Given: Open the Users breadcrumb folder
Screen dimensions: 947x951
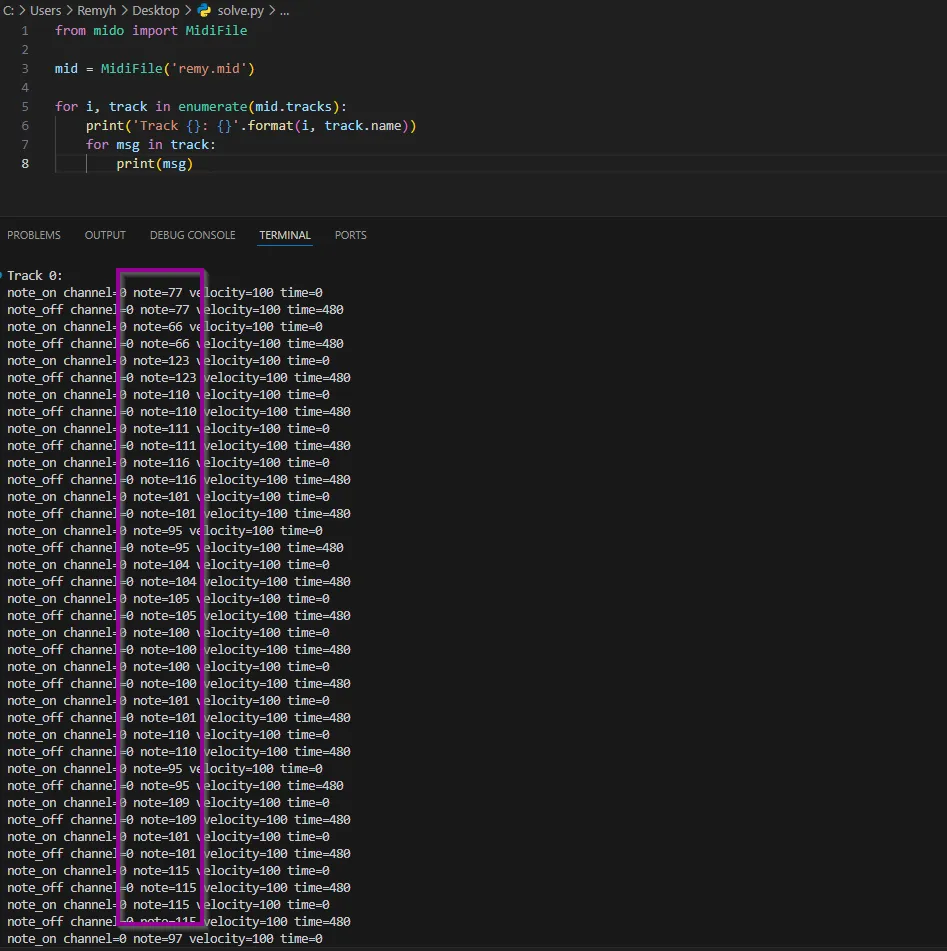Looking at the screenshot, I should [x=45, y=11].
